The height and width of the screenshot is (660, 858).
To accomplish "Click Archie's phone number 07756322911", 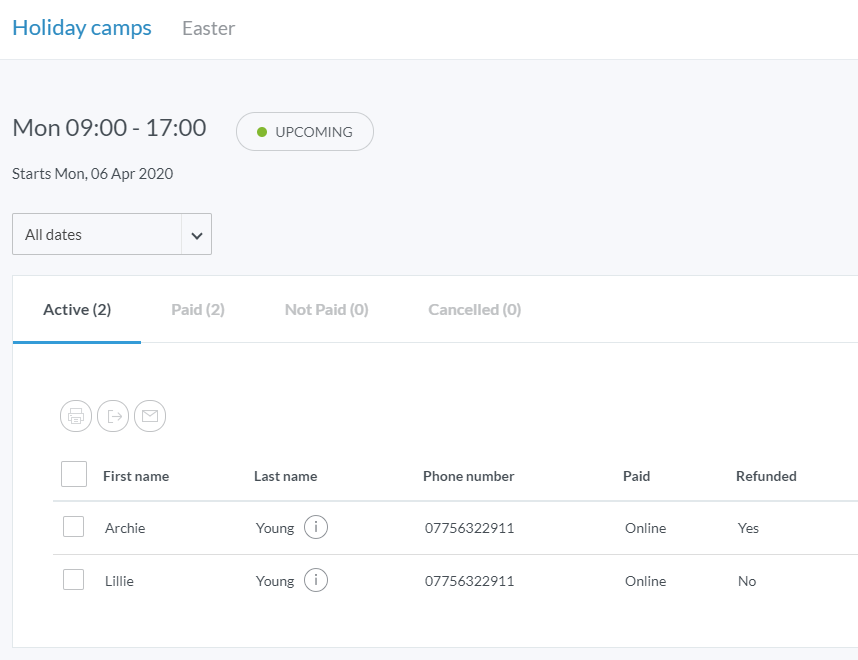I will tap(469, 528).
